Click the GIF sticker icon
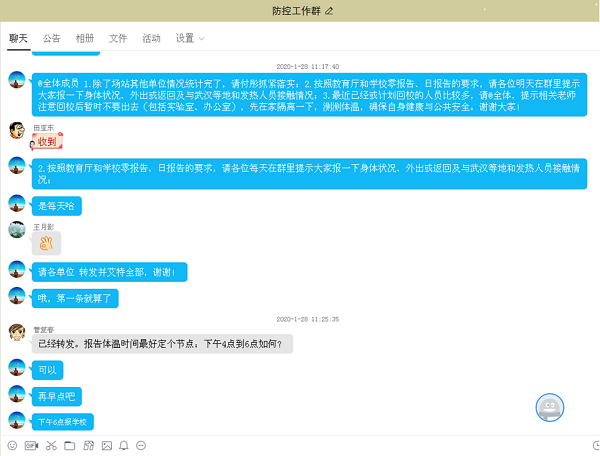The image size is (600, 456). [31, 445]
